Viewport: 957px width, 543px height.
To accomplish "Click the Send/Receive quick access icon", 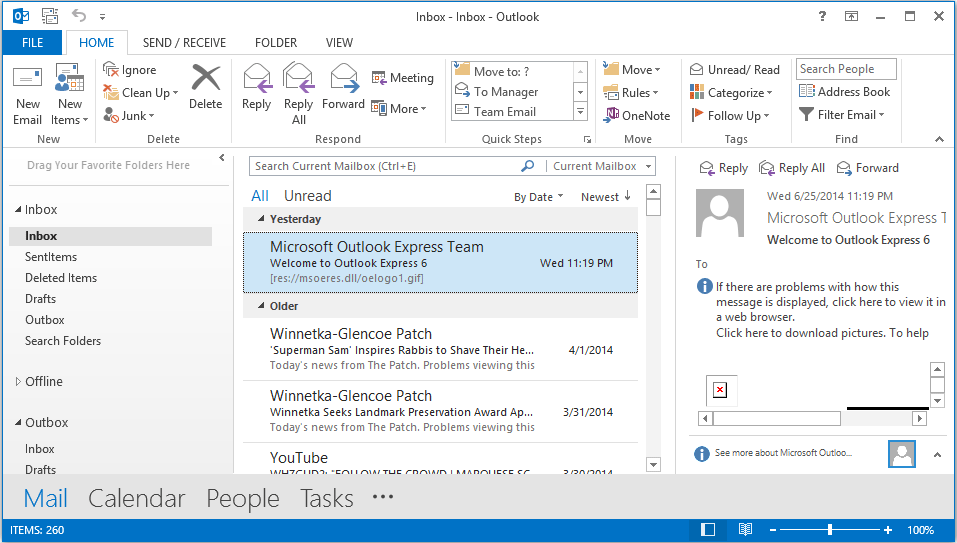I will [x=49, y=15].
